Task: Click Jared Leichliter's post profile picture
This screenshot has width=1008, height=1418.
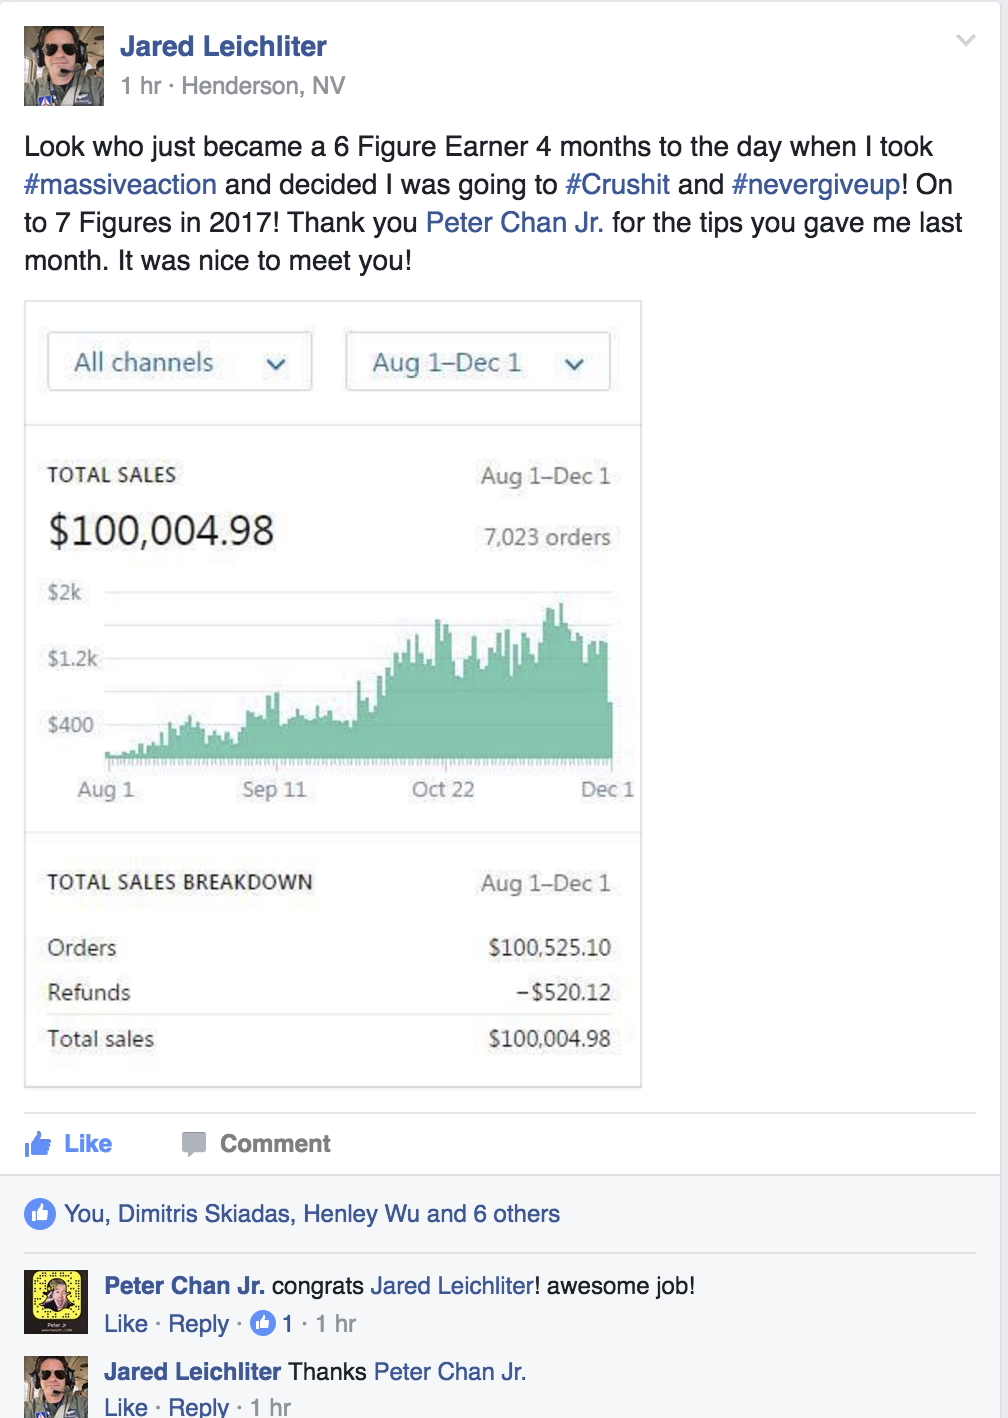Action: click(63, 66)
